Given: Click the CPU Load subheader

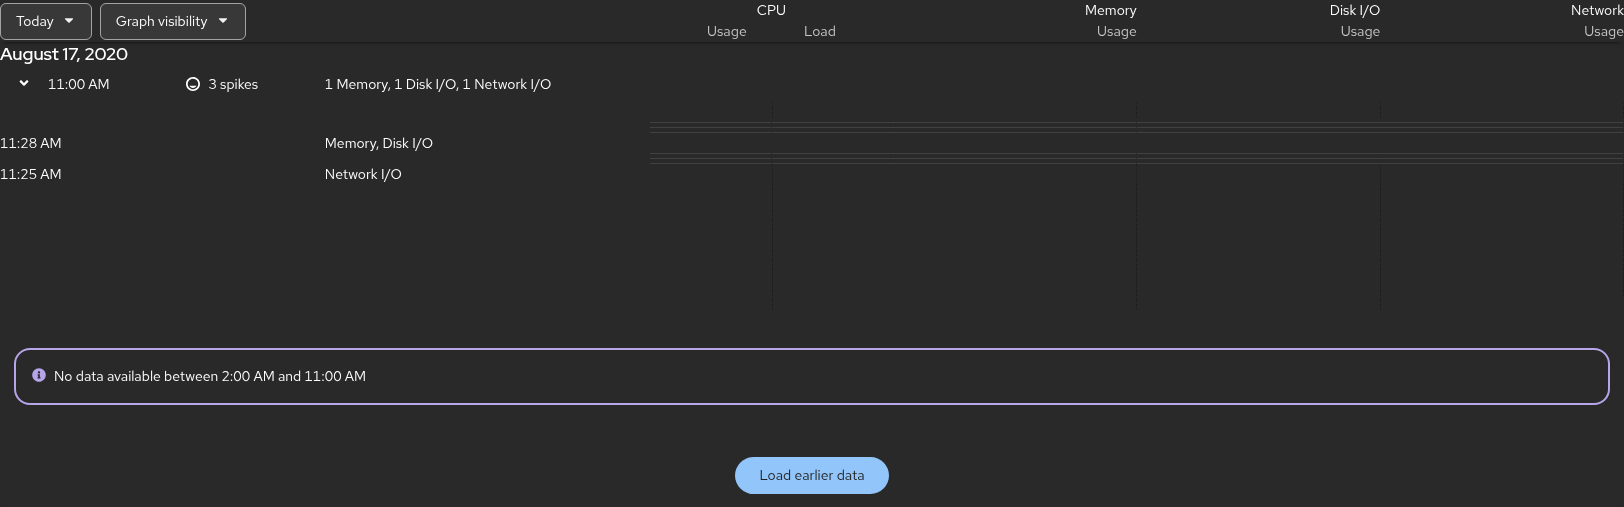Looking at the screenshot, I should pos(820,31).
